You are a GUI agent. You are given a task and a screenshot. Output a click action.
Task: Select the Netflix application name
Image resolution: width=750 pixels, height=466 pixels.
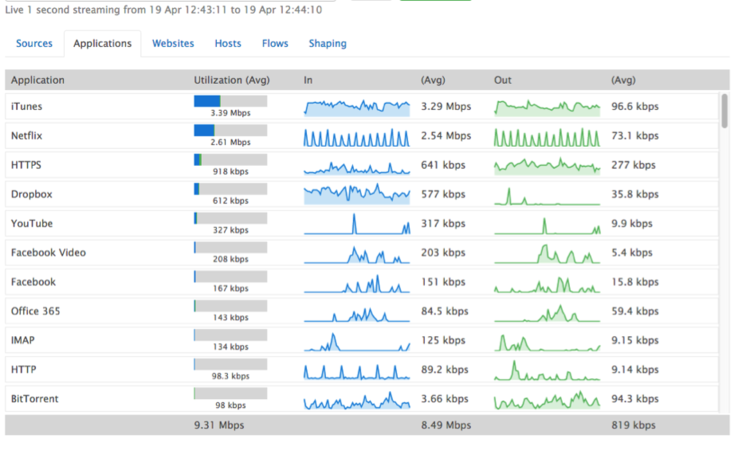pos(27,135)
